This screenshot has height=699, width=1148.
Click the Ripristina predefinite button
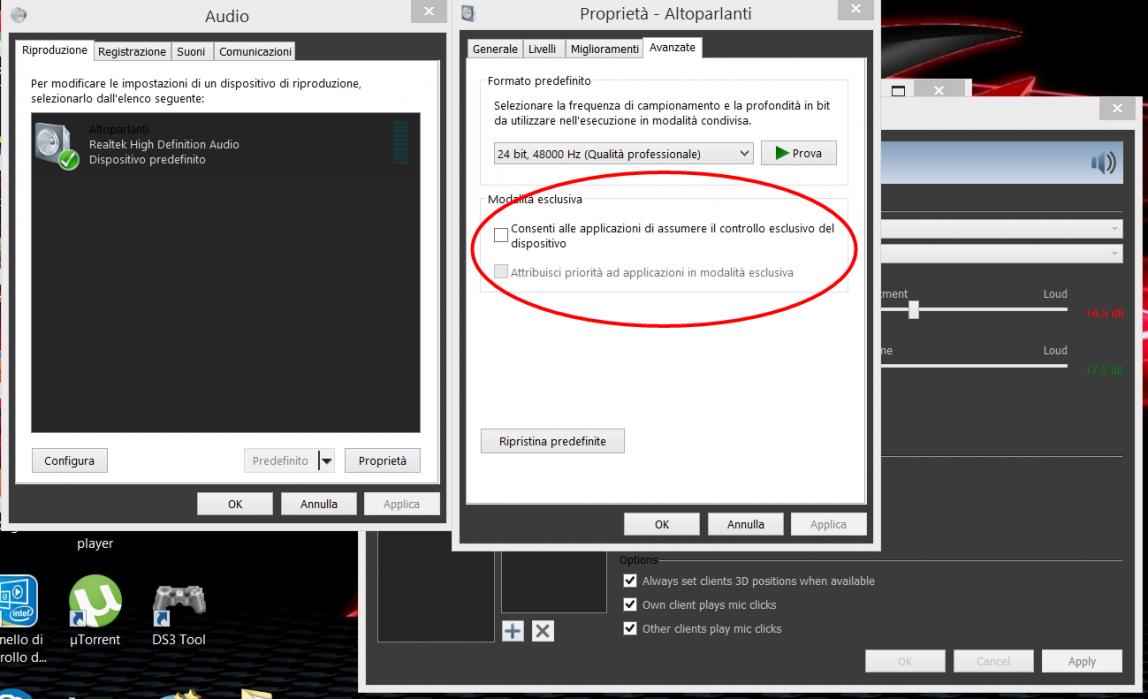click(x=552, y=441)
